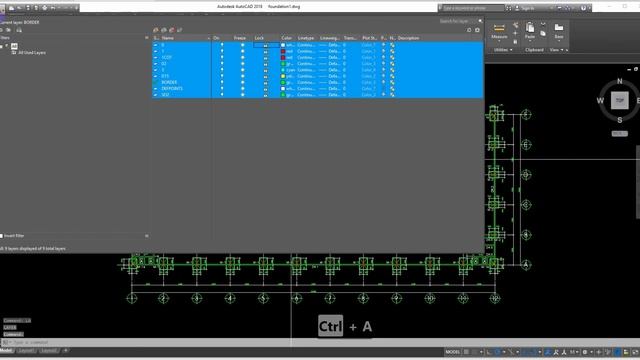Click Customization icon at status bar end

pyautogui.click(x=636, y=352)
